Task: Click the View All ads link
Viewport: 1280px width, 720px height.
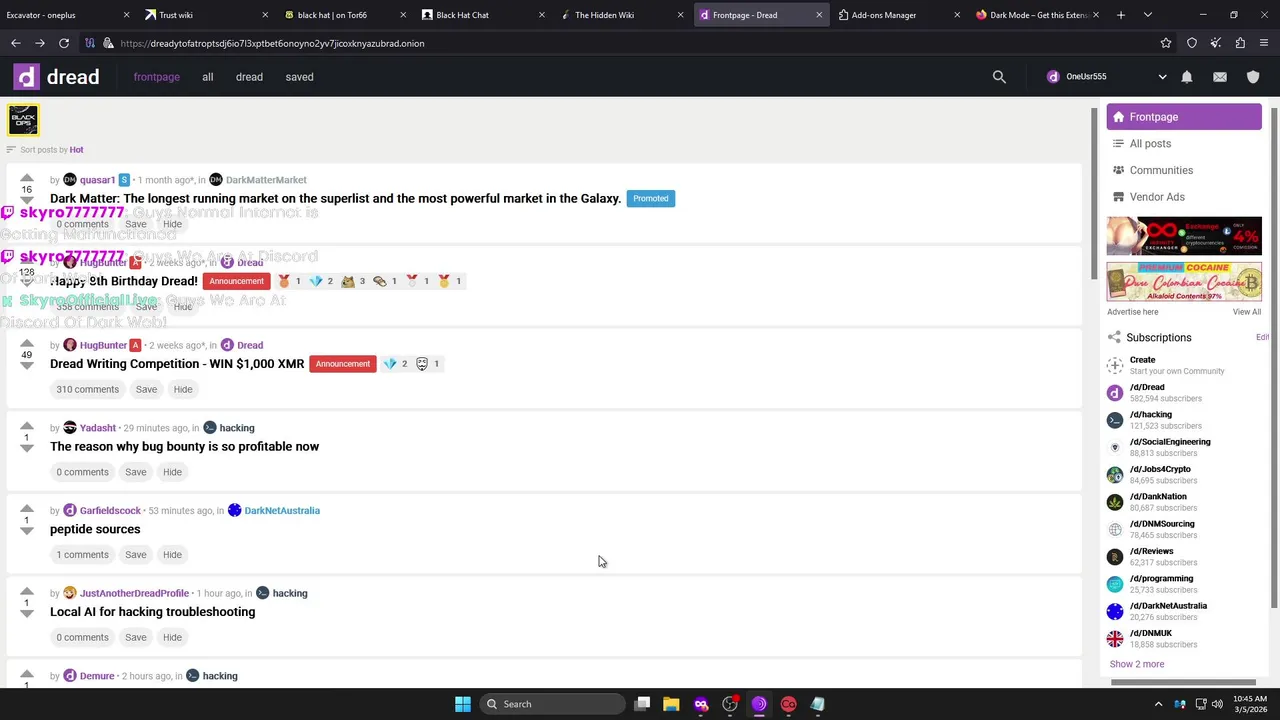Action: pyautogui.click(x=1247, y=312)
